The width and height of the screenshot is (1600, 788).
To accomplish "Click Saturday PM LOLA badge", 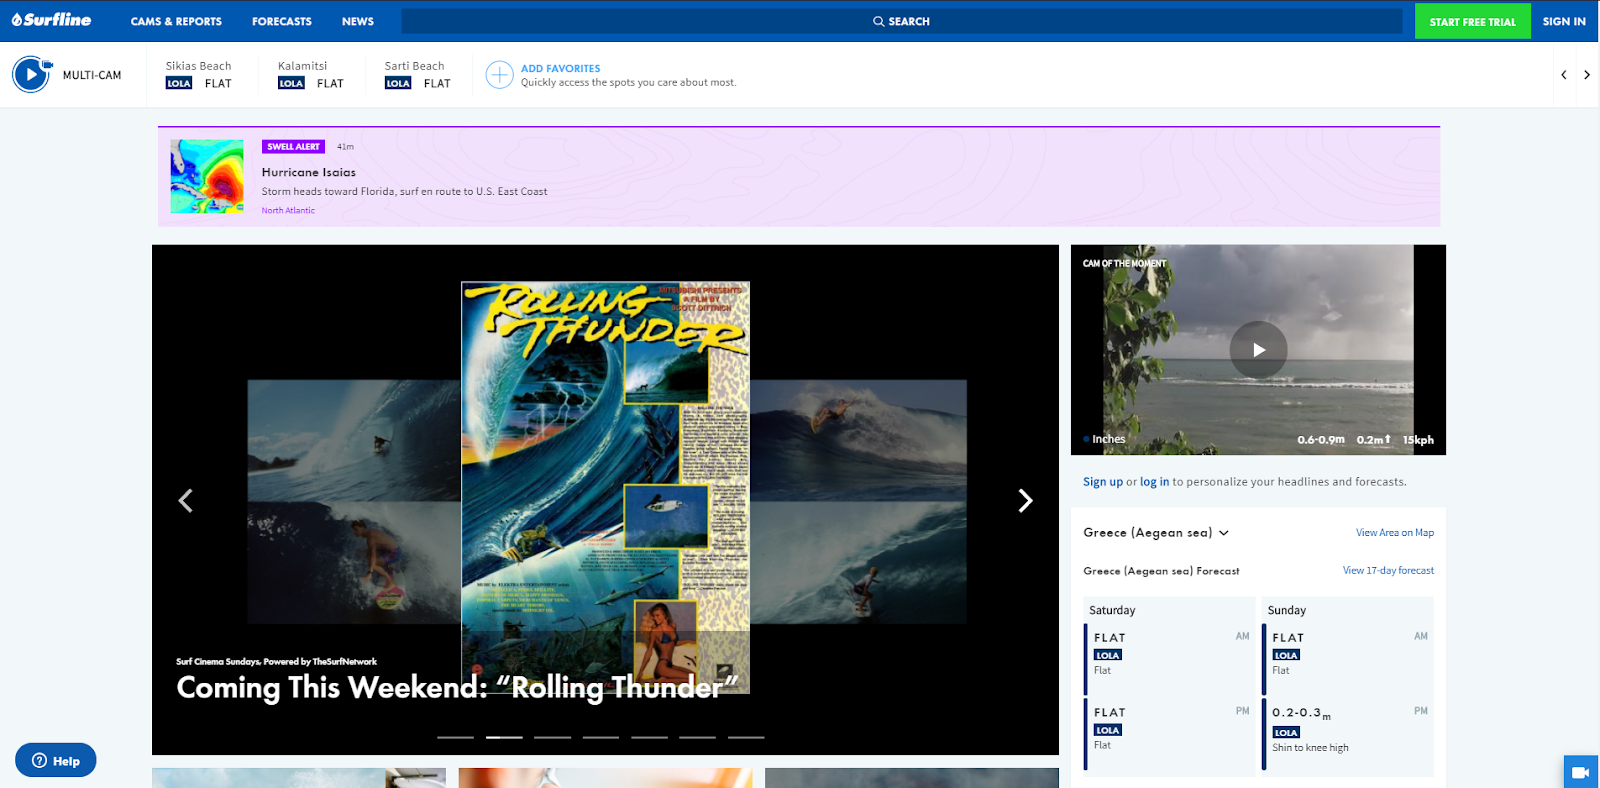I will click(1107, 730).
